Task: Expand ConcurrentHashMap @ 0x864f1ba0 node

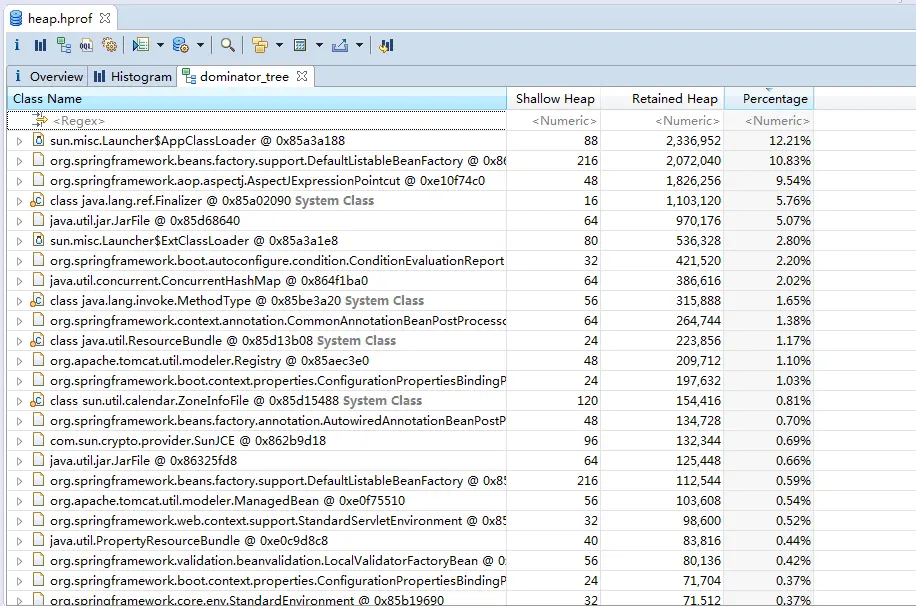Action: point(19,281)
